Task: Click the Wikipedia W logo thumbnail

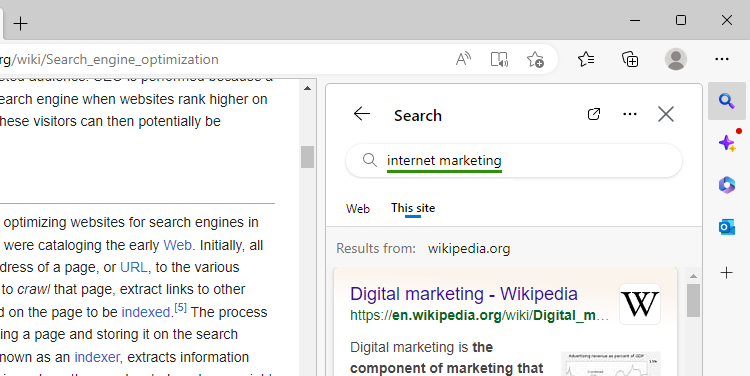Action: [640, 304]
